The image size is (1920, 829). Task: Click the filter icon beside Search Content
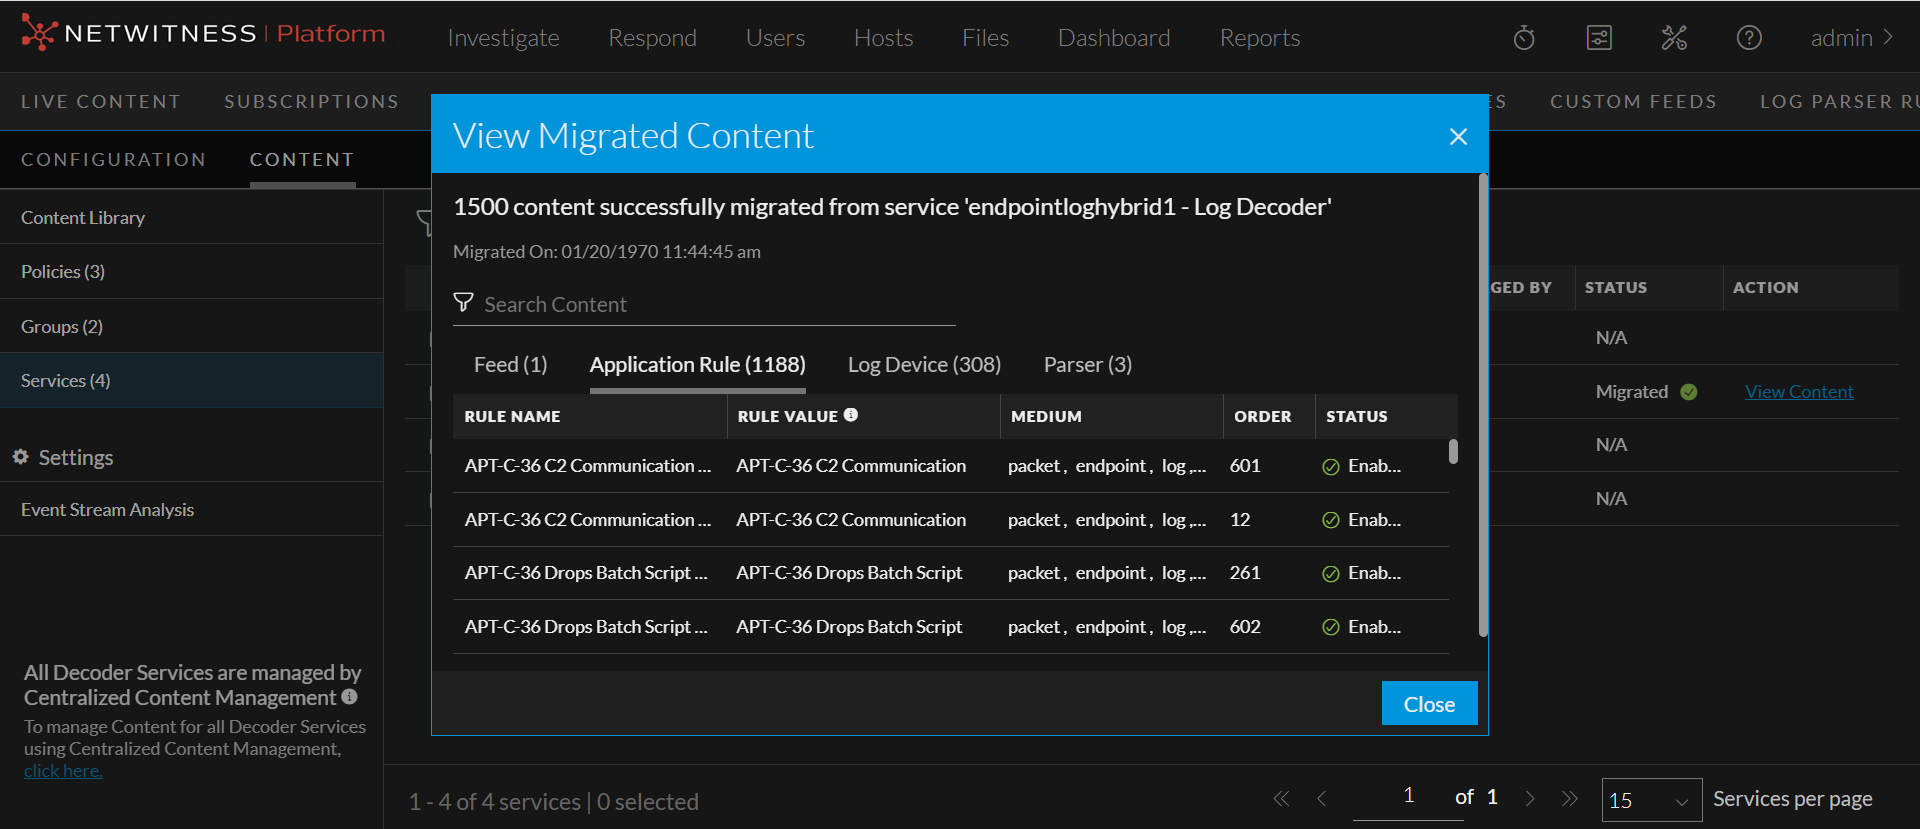463,302
